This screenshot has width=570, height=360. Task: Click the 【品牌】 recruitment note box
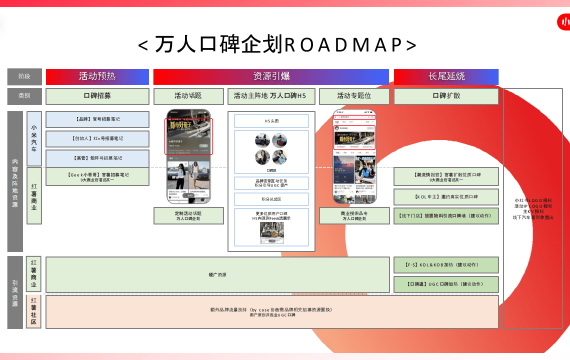pos(97,119)
